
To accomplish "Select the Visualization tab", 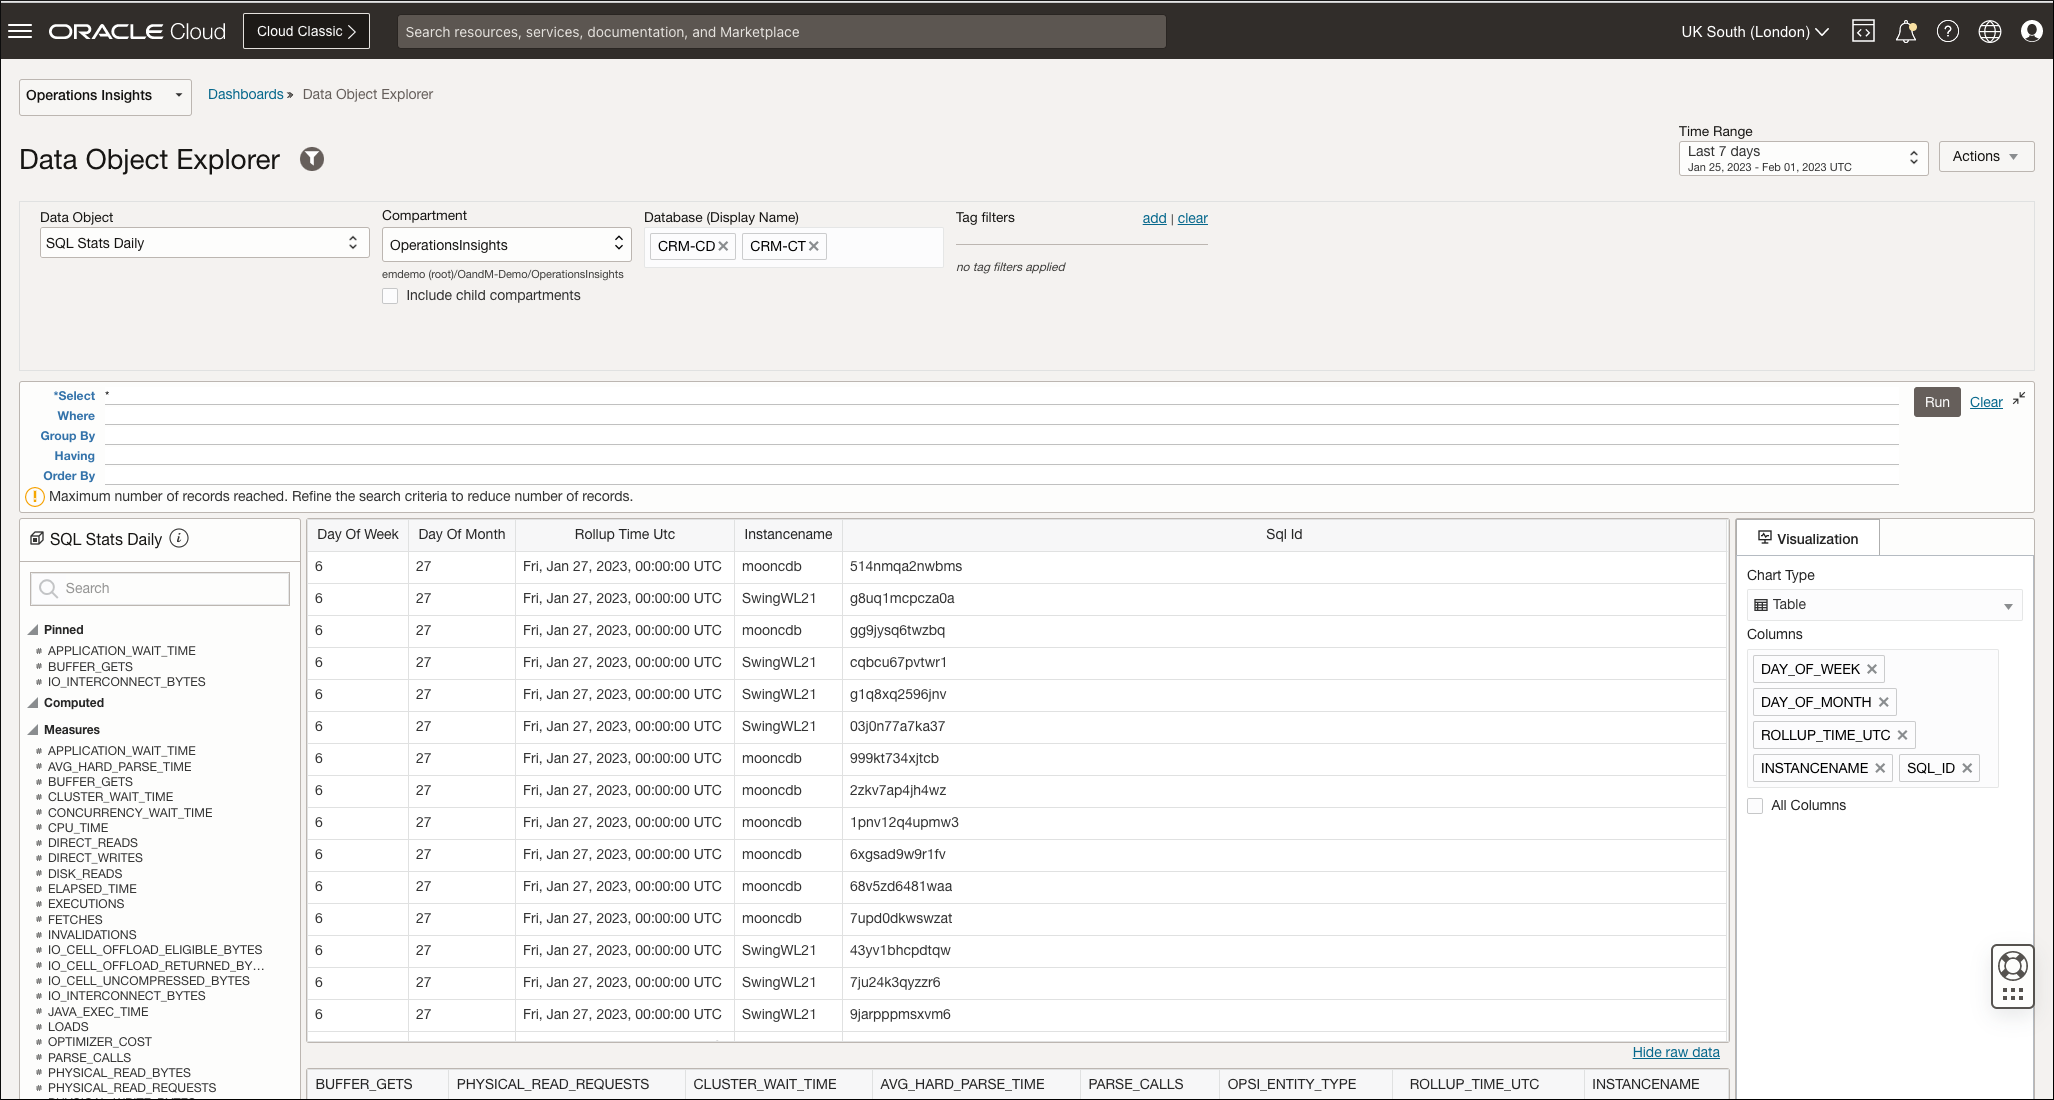I will [1808, 538].
